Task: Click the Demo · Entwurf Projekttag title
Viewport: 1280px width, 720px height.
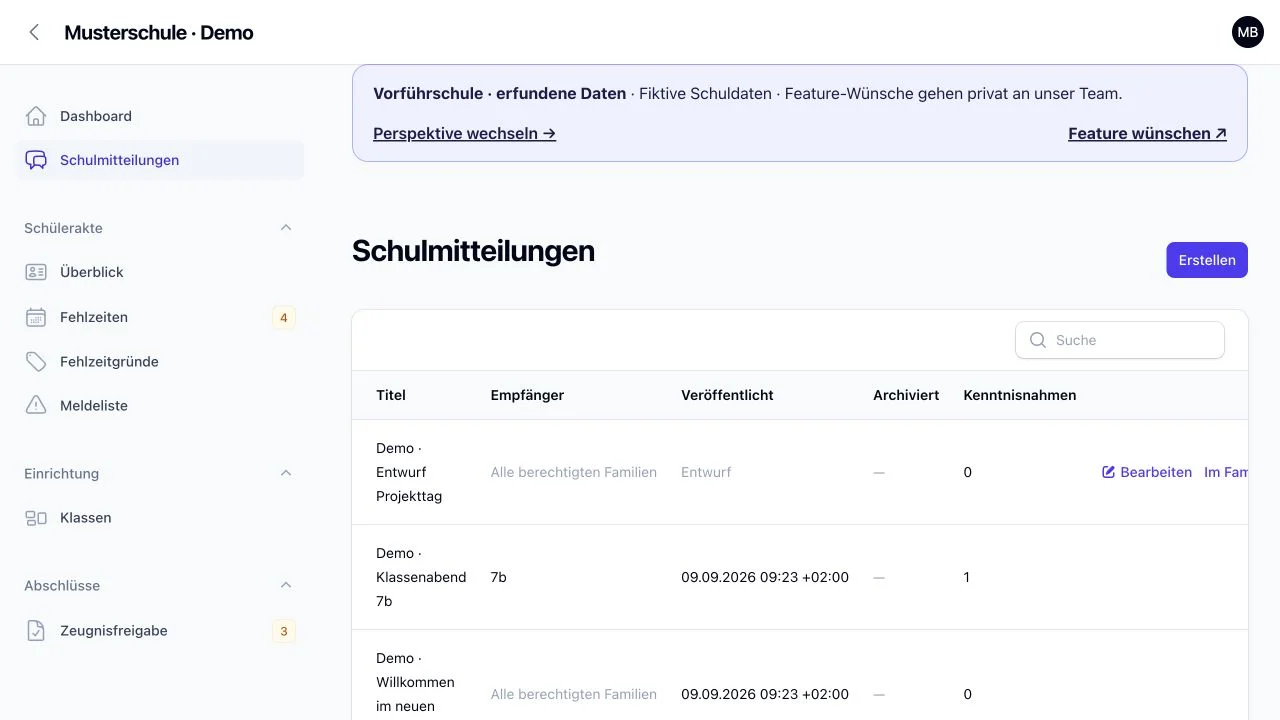Action: coord(409,472)
